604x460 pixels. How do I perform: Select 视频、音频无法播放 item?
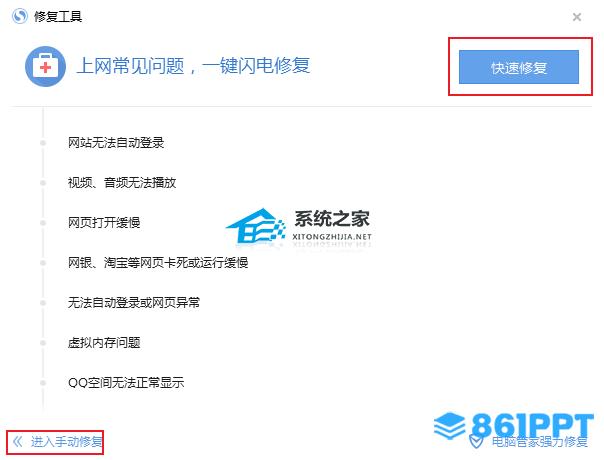point(122,183)
